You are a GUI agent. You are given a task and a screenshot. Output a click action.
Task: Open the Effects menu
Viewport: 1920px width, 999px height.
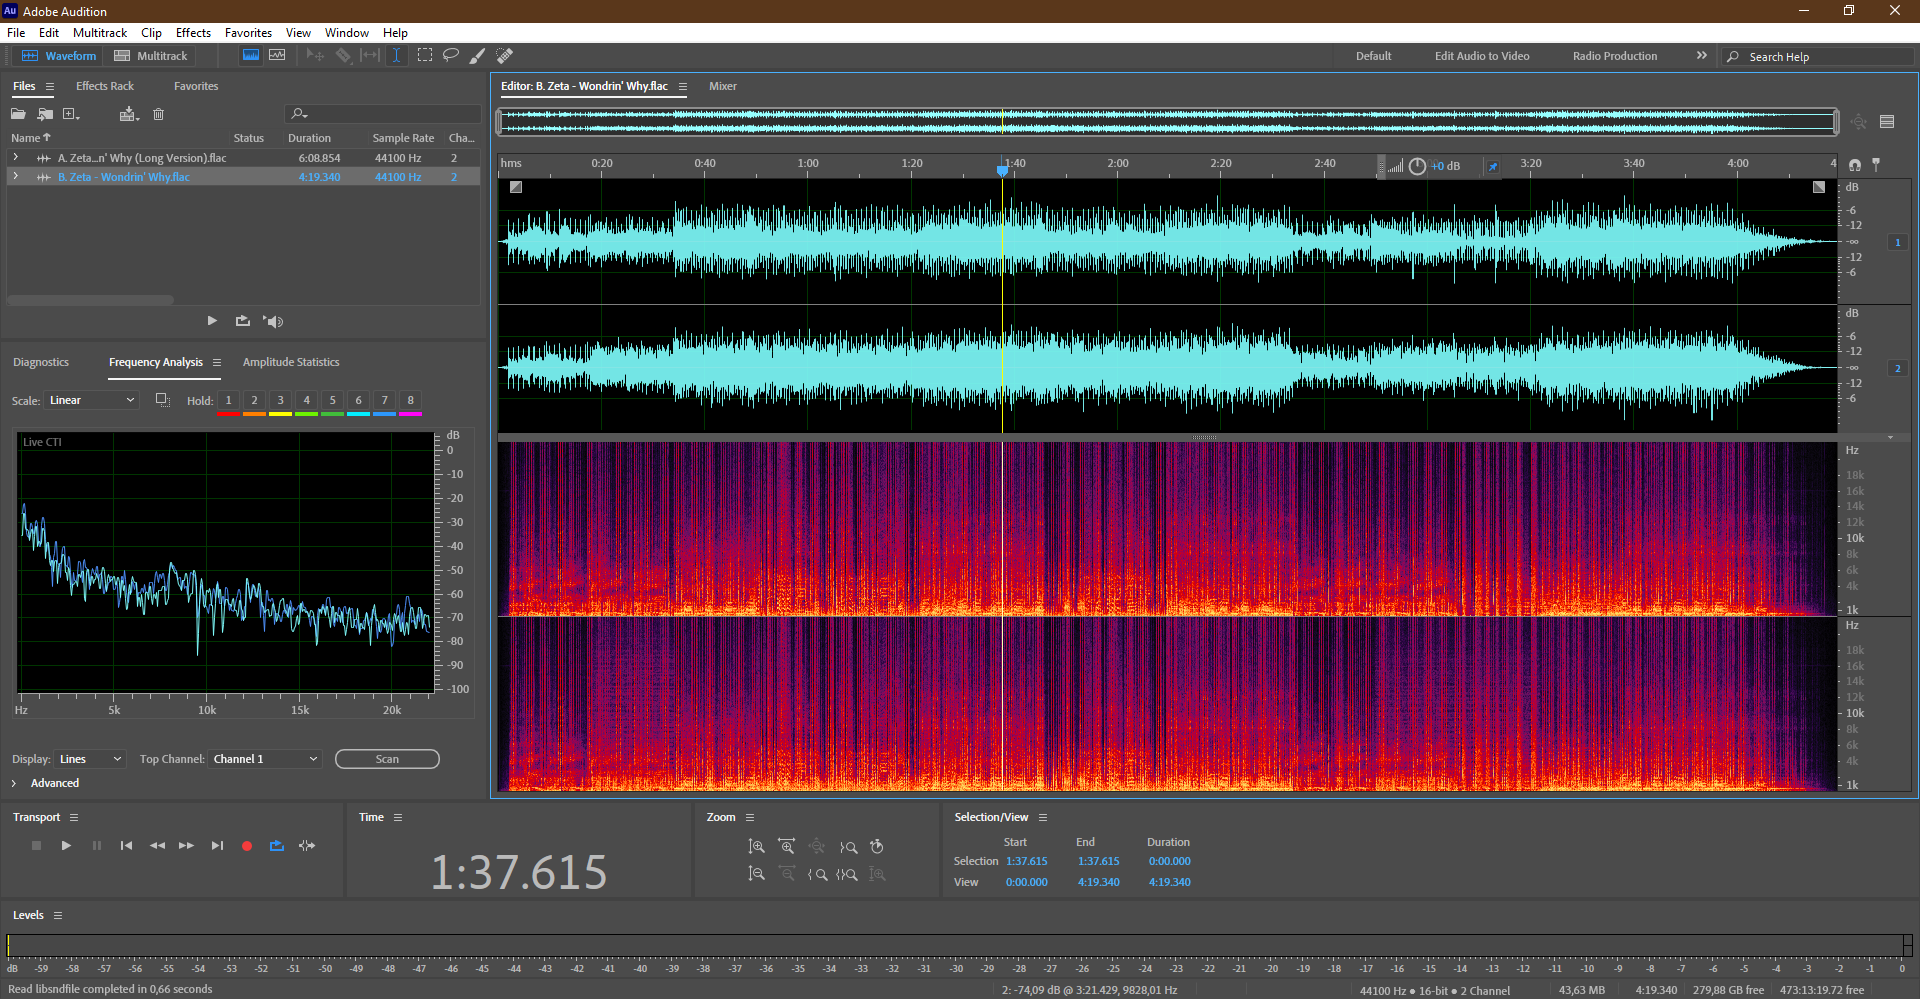[x=193, y=33]
